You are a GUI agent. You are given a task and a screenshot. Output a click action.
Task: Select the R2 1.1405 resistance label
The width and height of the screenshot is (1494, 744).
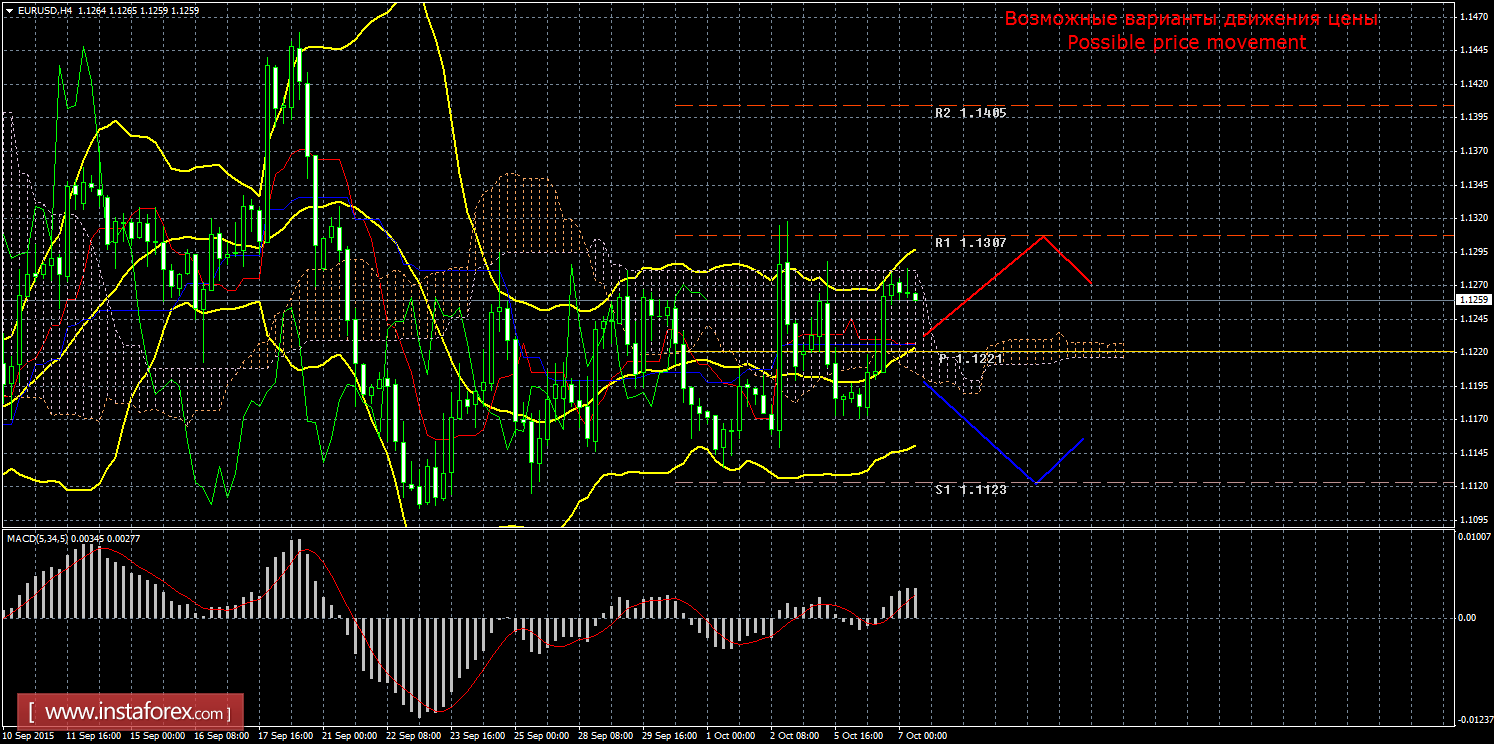[x=970, y=113]
